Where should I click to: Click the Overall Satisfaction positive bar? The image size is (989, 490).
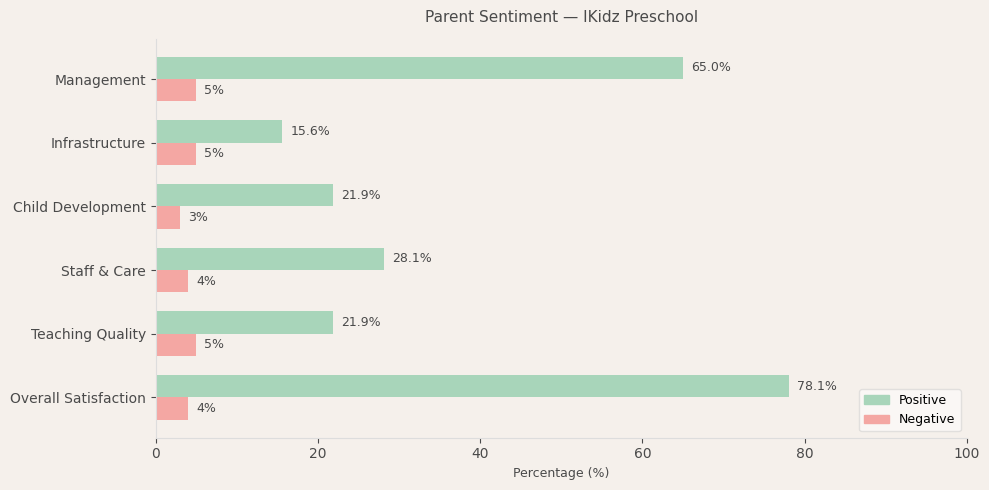[x=472, y=386]
